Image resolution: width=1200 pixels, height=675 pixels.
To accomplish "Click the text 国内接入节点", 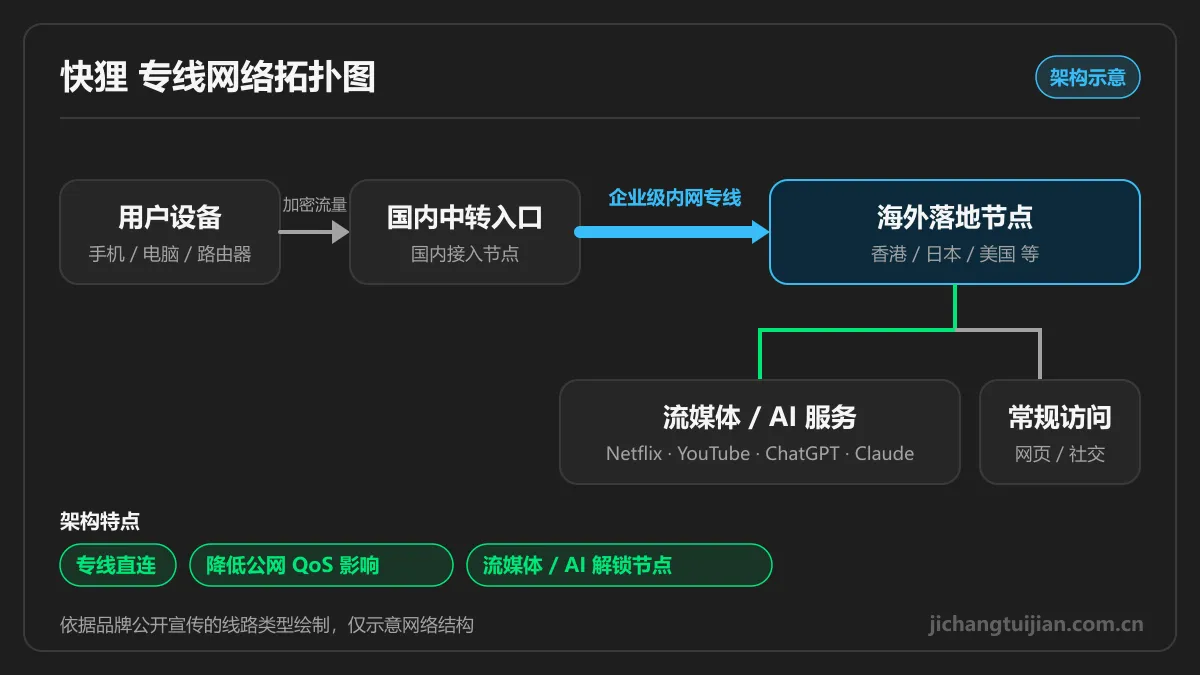I will 465,254.
